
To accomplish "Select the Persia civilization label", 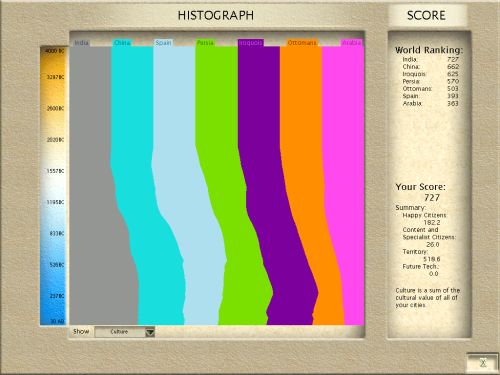I will click(x=205, y=43).
